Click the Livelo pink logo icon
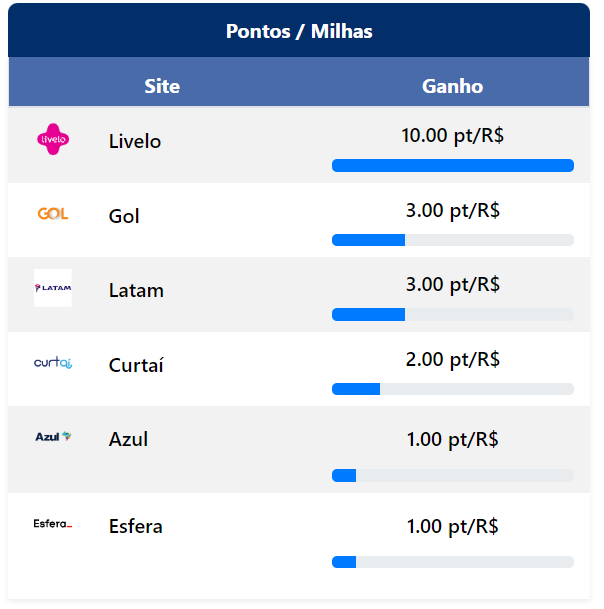 (53, 140)
